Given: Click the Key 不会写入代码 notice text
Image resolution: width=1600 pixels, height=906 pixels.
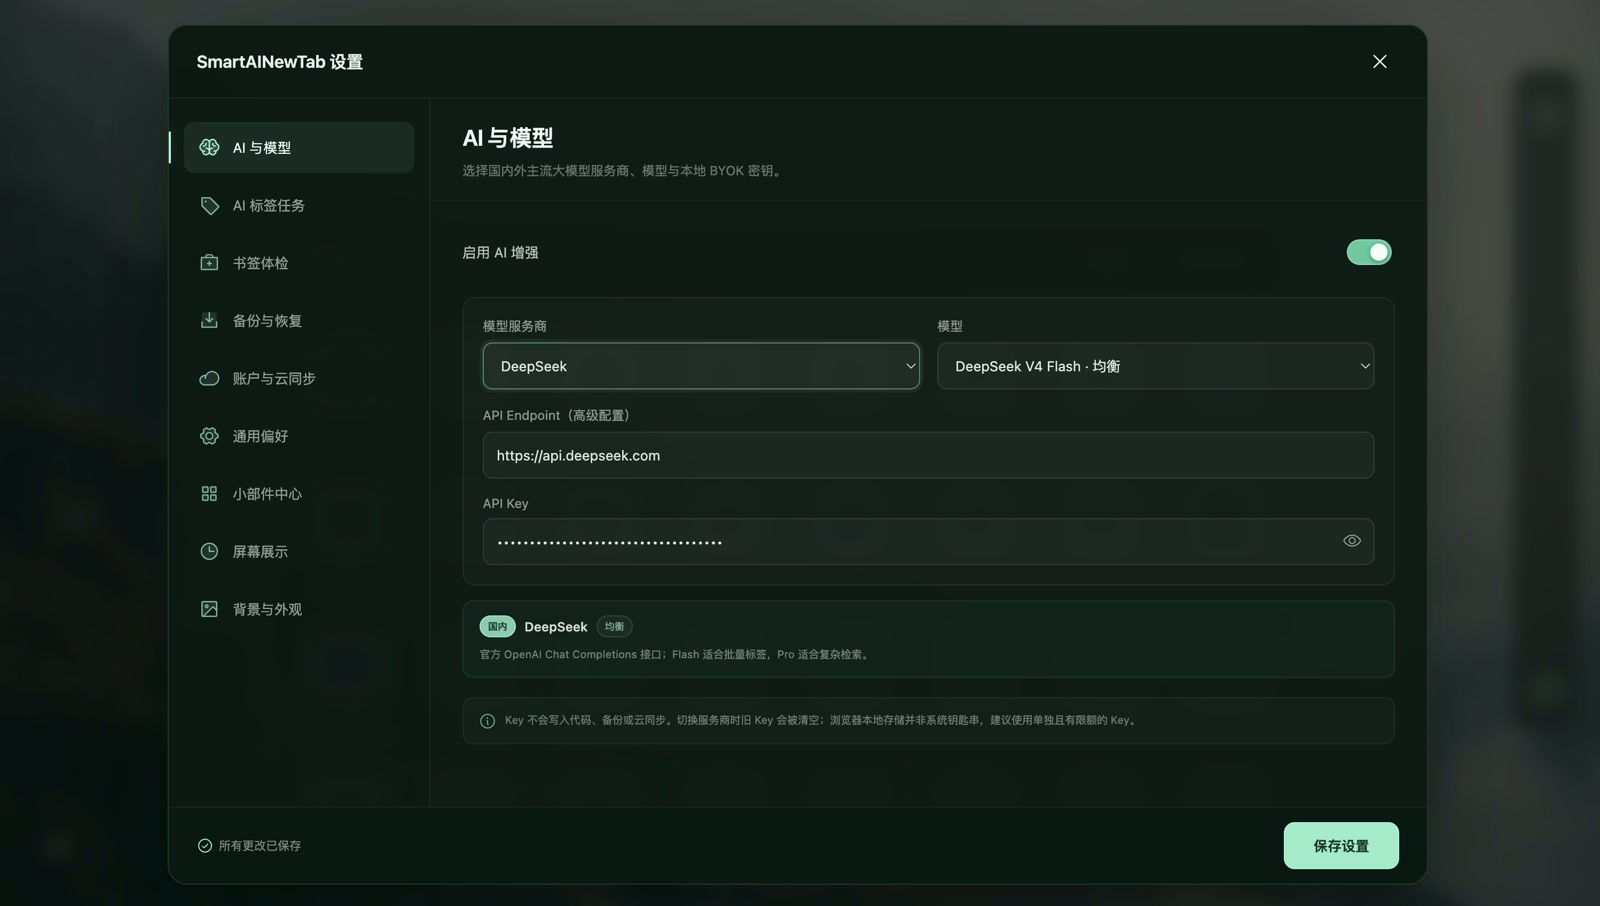Looking at the screenshot, I should [x=822, y=721].
